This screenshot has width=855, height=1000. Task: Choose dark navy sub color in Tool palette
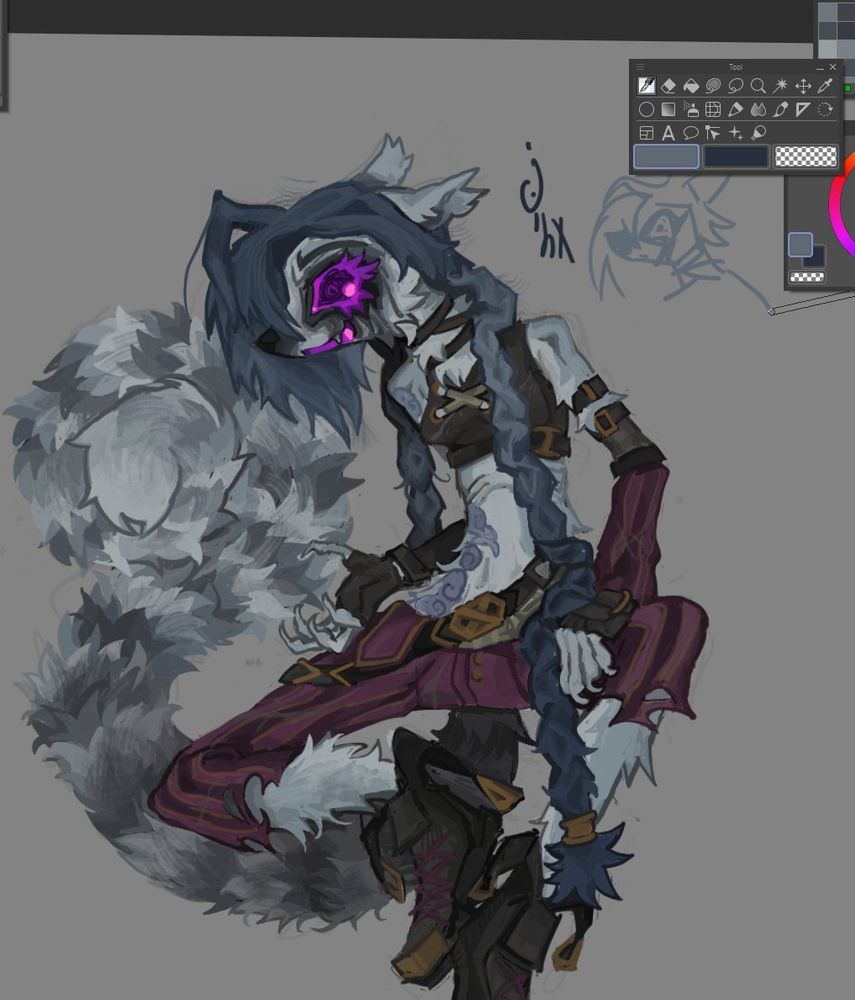coord(736,156)
